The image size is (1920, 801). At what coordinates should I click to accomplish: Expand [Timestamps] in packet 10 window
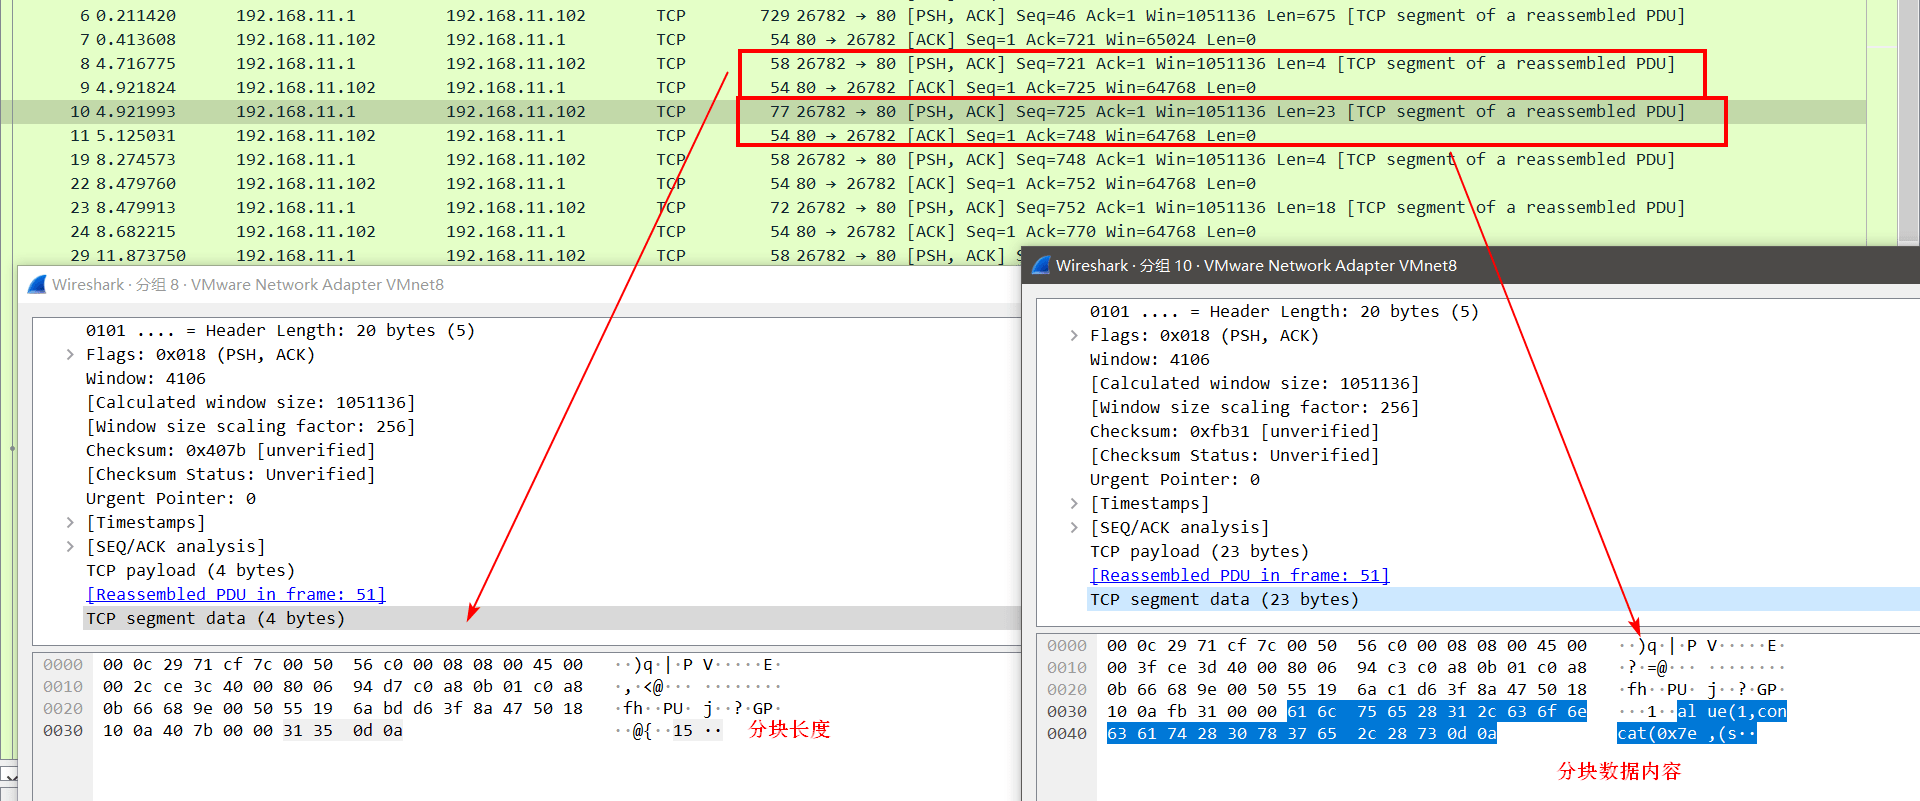[1074, 504]
